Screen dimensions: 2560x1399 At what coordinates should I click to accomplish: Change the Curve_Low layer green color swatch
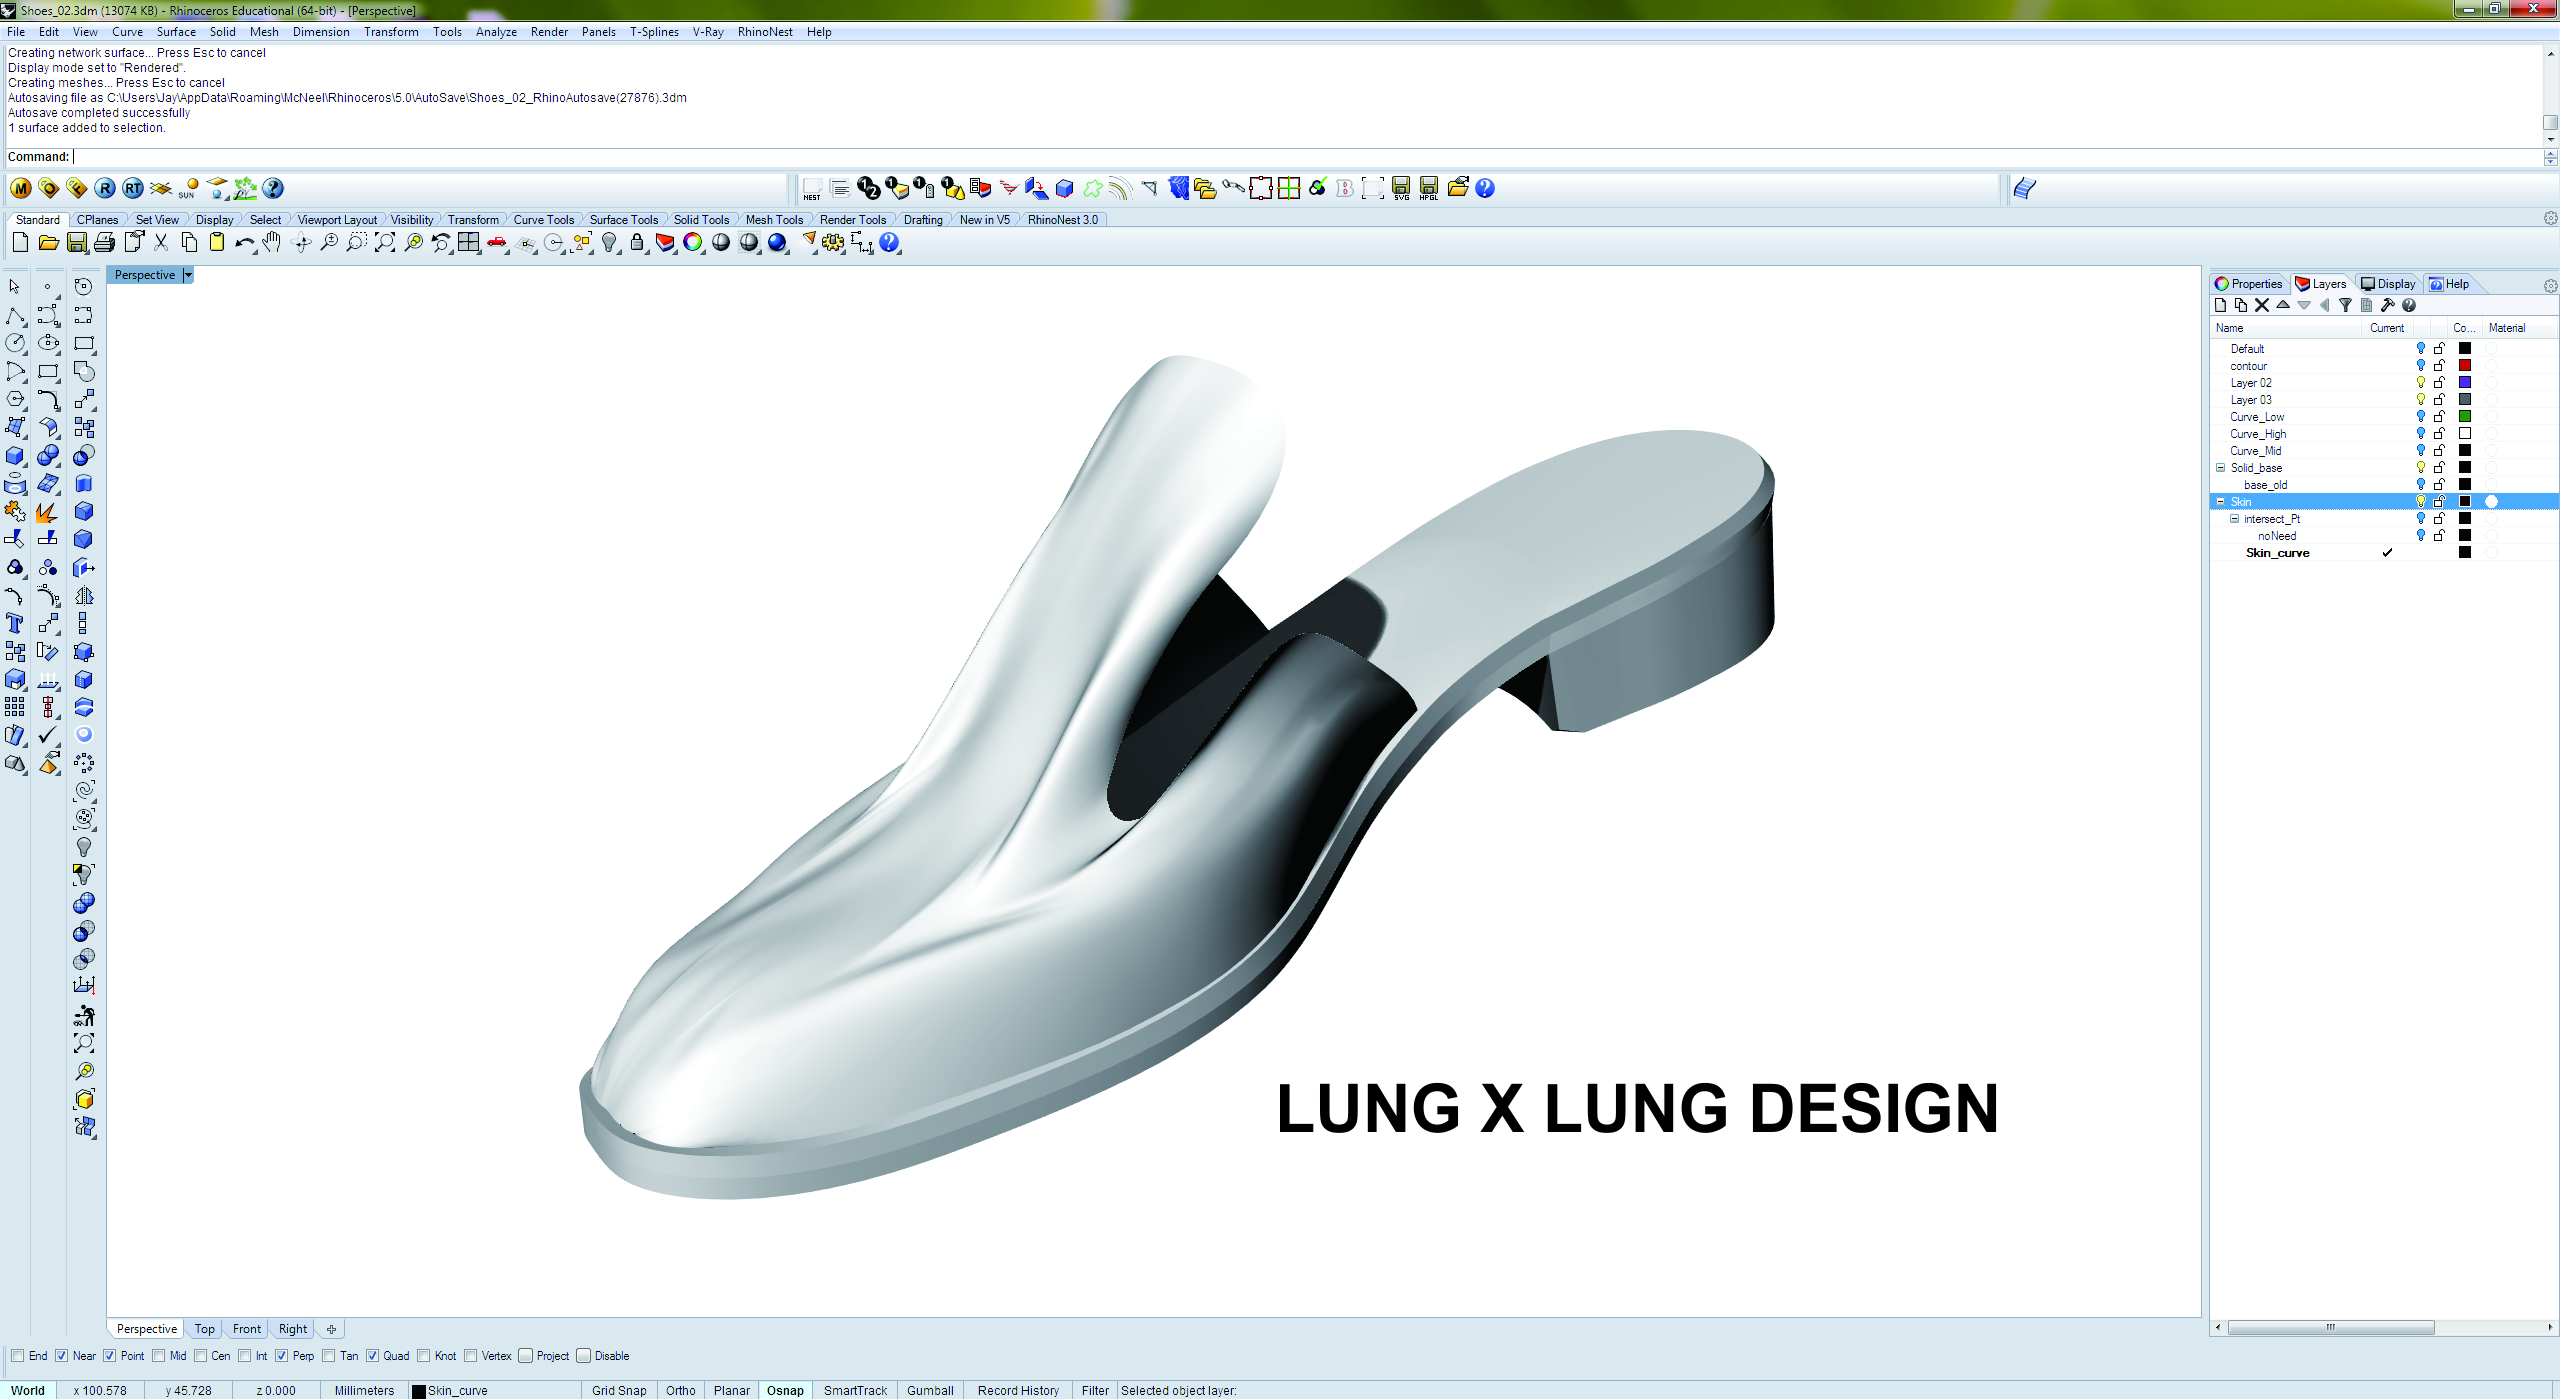2465,417
